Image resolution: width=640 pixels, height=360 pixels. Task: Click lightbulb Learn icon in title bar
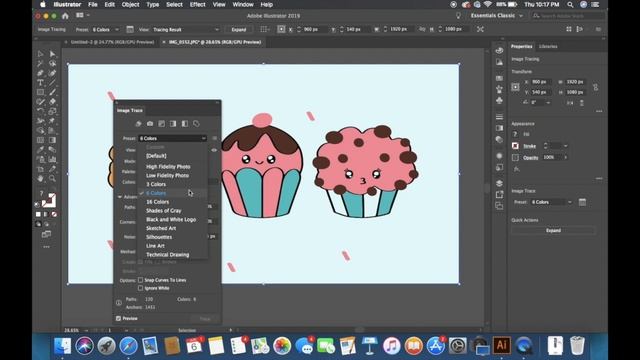(458, 16)
